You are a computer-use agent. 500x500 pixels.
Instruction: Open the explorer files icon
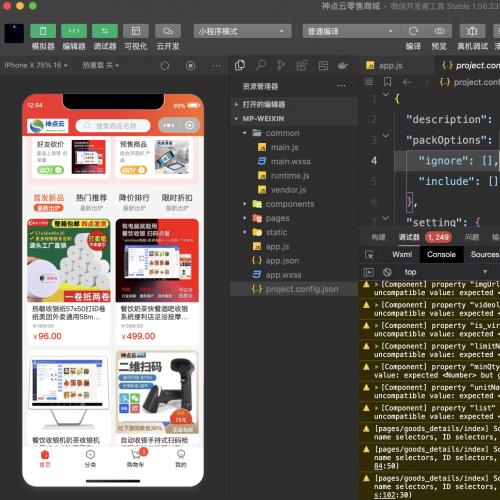[240, 65]
